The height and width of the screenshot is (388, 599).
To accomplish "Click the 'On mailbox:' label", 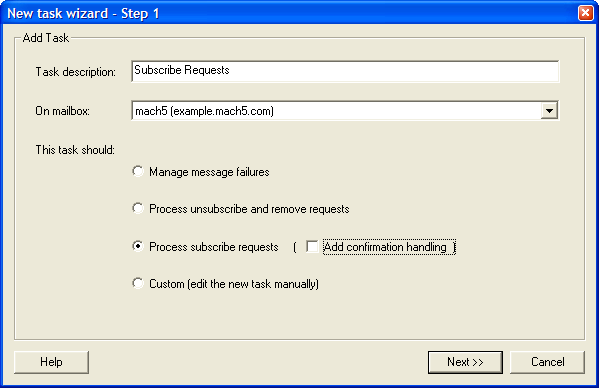I will 63,111.
